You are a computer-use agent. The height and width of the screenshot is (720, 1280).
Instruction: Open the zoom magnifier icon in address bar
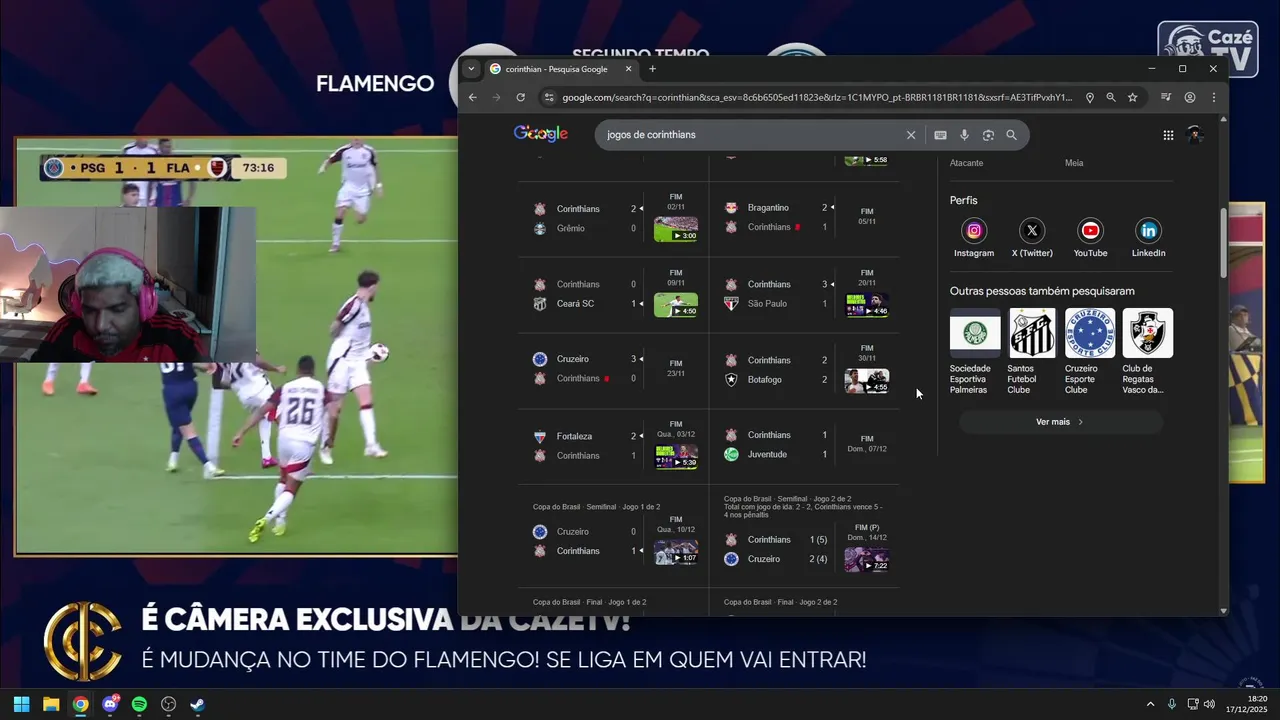(1111, 97)
